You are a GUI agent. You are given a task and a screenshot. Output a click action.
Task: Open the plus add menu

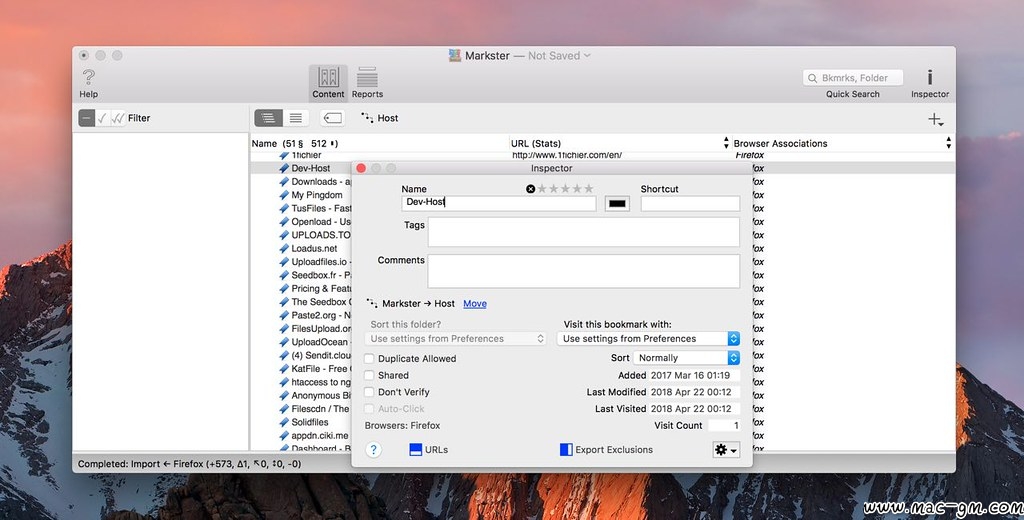[935, 119]
